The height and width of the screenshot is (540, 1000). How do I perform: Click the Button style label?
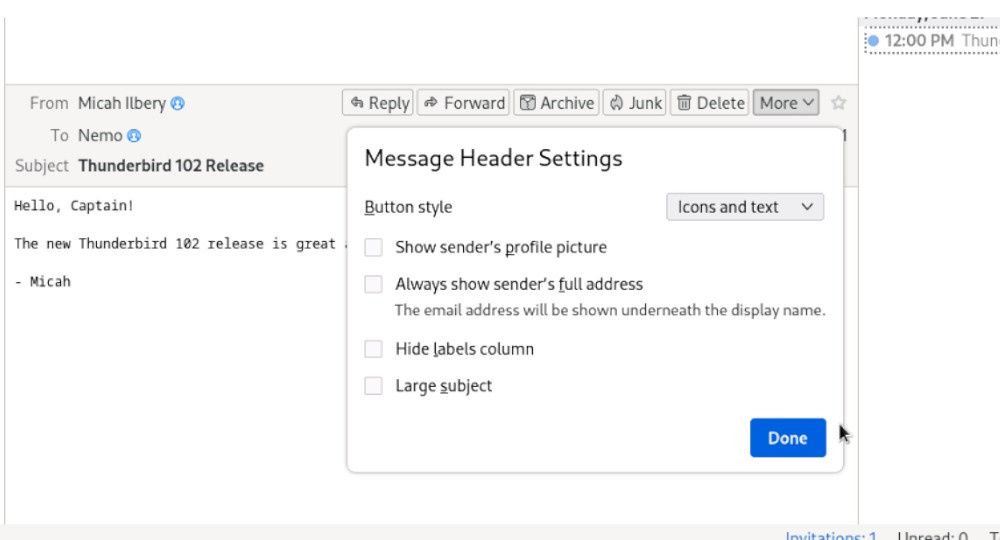408,207
